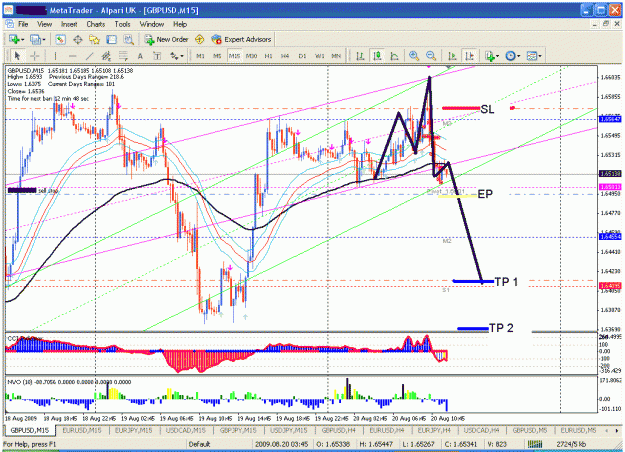
Task: Select the Crosshair tool
Action: [35, 56]
